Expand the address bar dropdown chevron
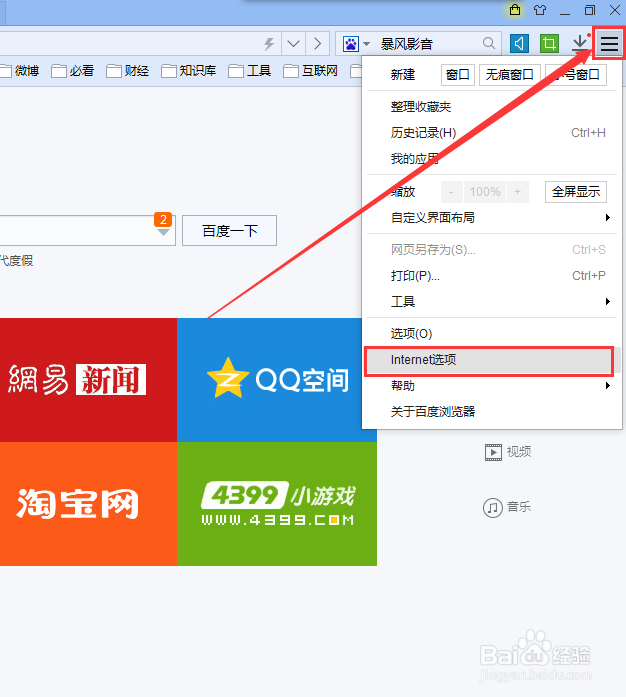The width and height of the screenshot is (626, 697). point(293,44)
